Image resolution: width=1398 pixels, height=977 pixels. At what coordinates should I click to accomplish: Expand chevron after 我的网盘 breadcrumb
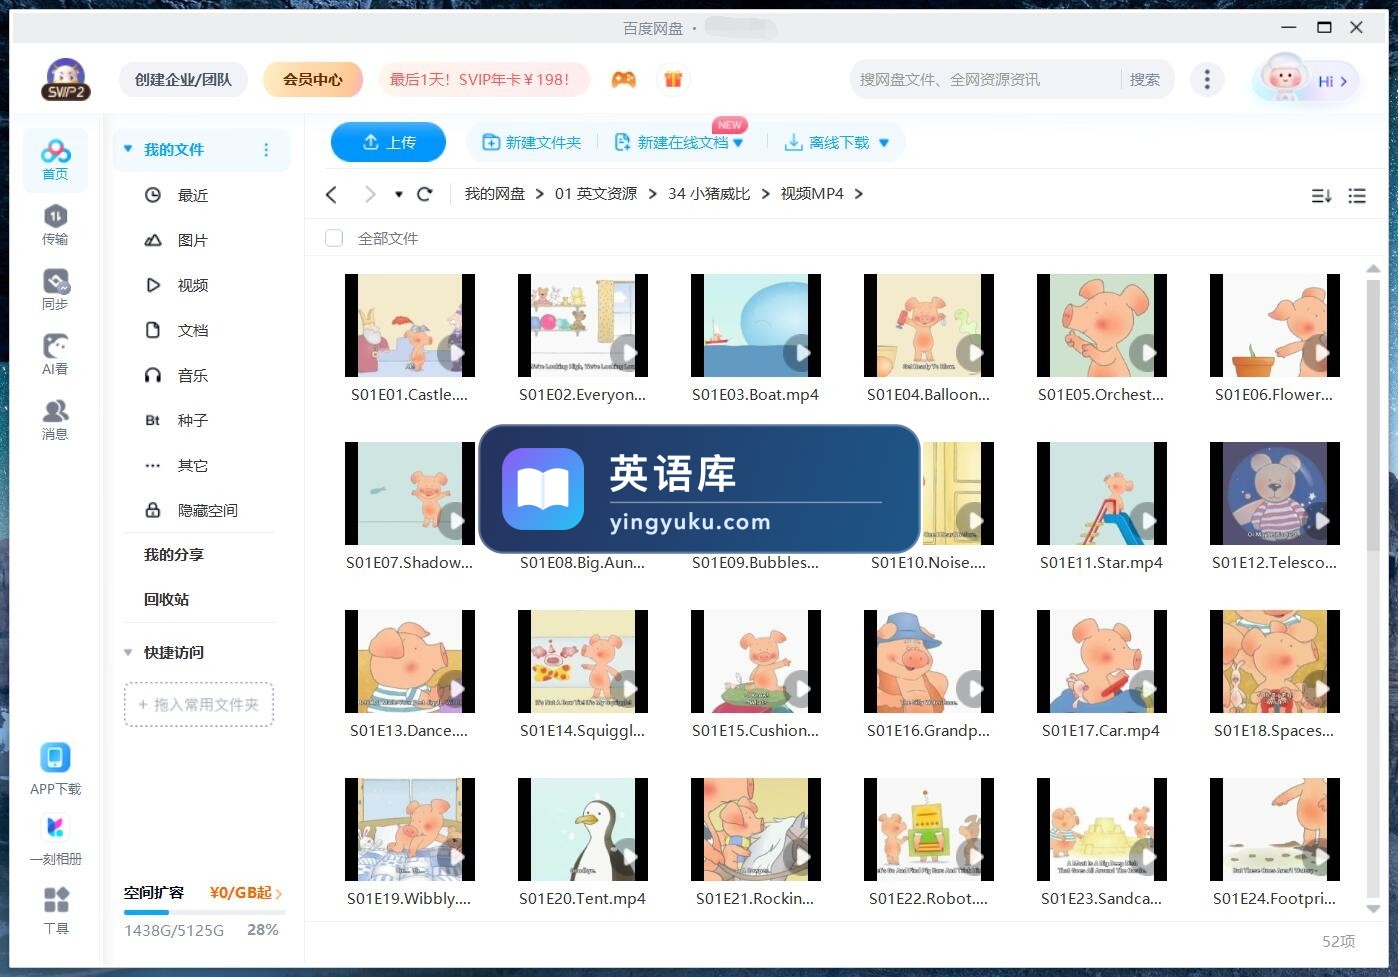click(540, 194)
